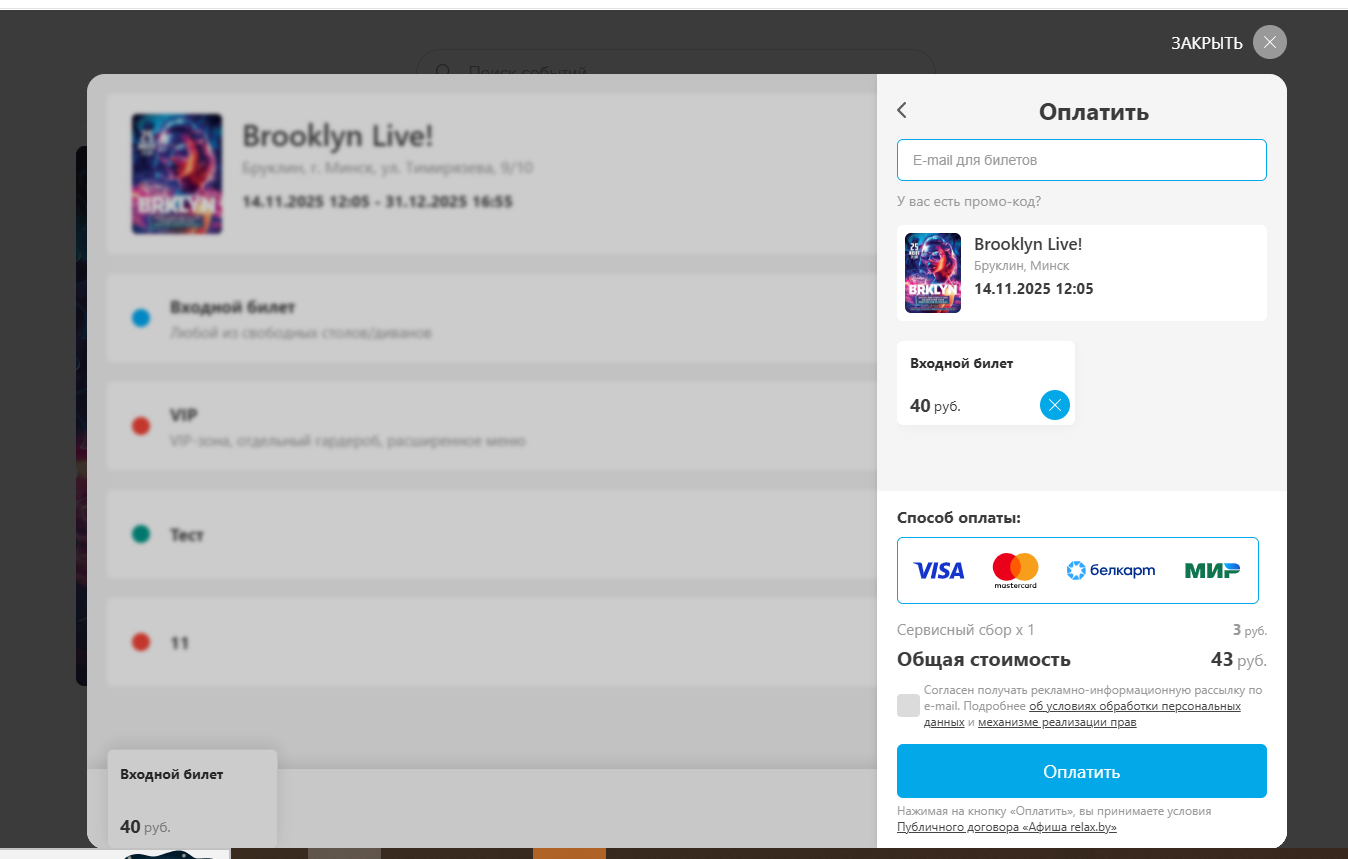Screen dimensions: 1348x859
Task: Click the back arrow in Оплатить panel
Action: click(x=902, y=110)
